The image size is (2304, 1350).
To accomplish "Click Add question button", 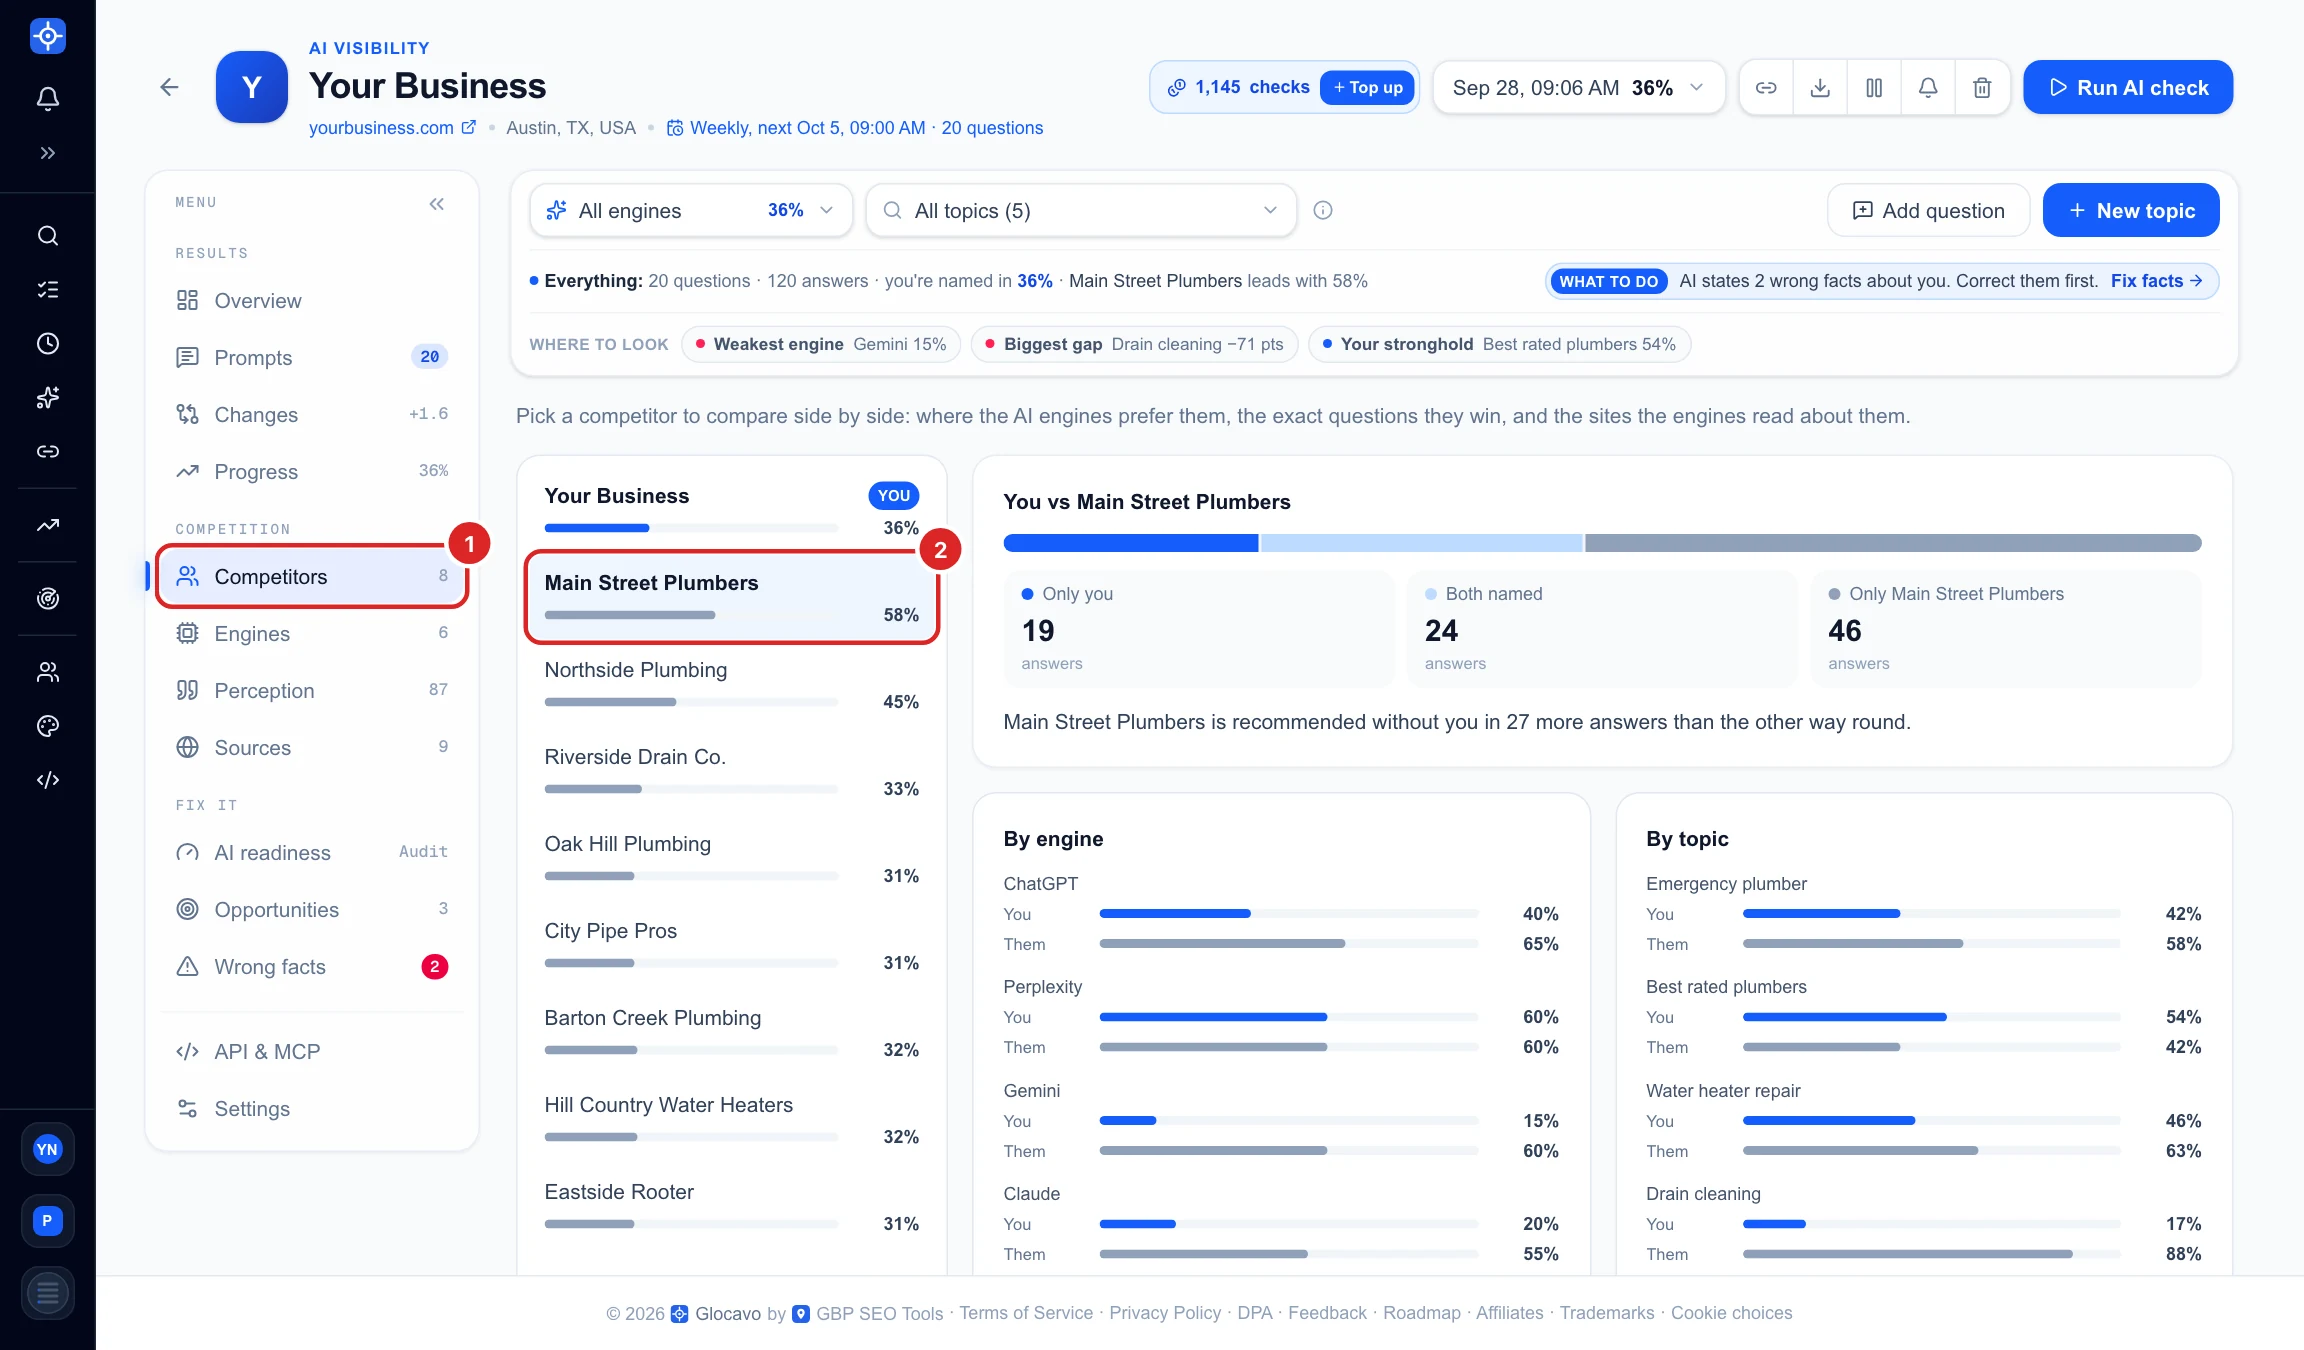I will [1928, 210].
